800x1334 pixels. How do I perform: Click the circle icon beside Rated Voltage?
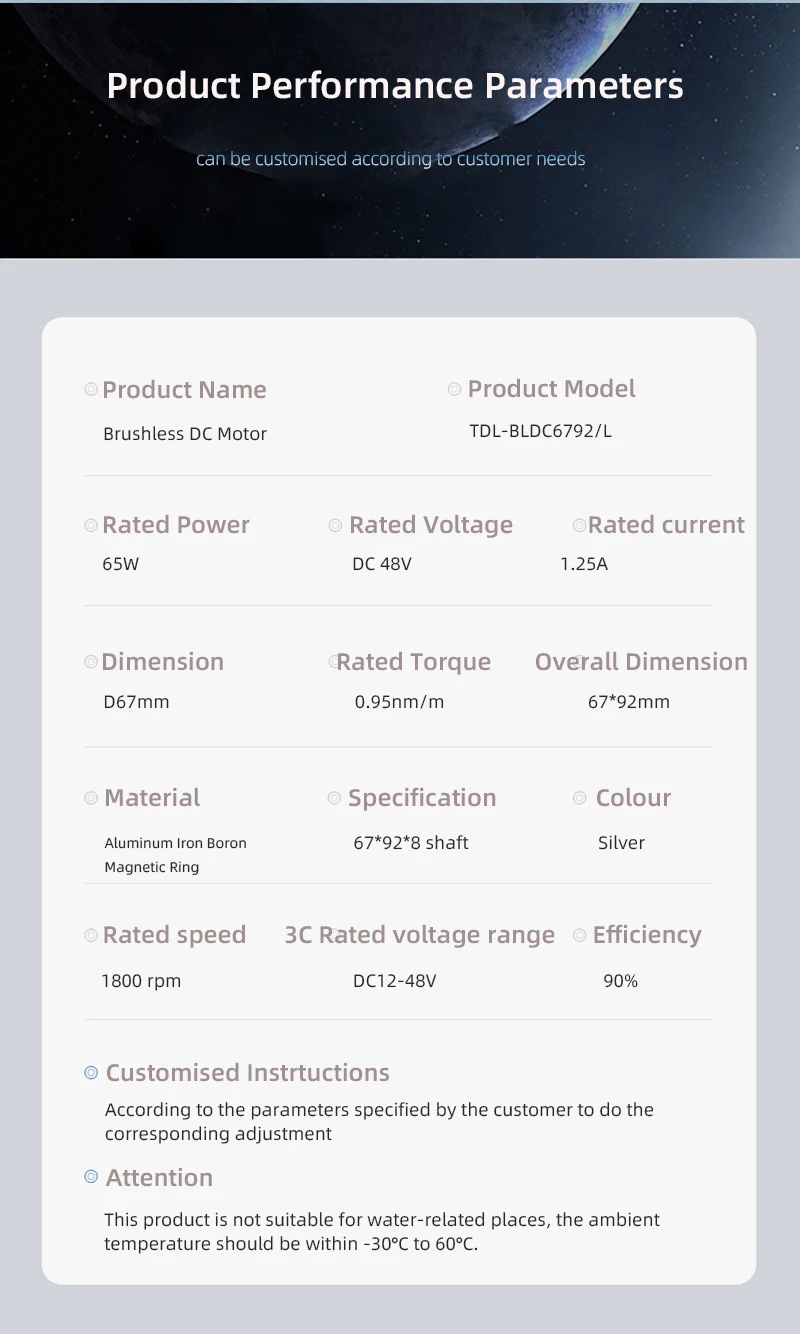click(336, 525)
